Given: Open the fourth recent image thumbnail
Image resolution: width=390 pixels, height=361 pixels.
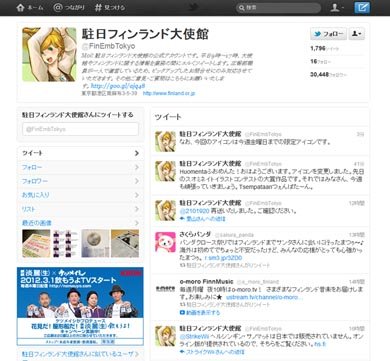Looking at the screenshot, I should (x=125, y=243).
